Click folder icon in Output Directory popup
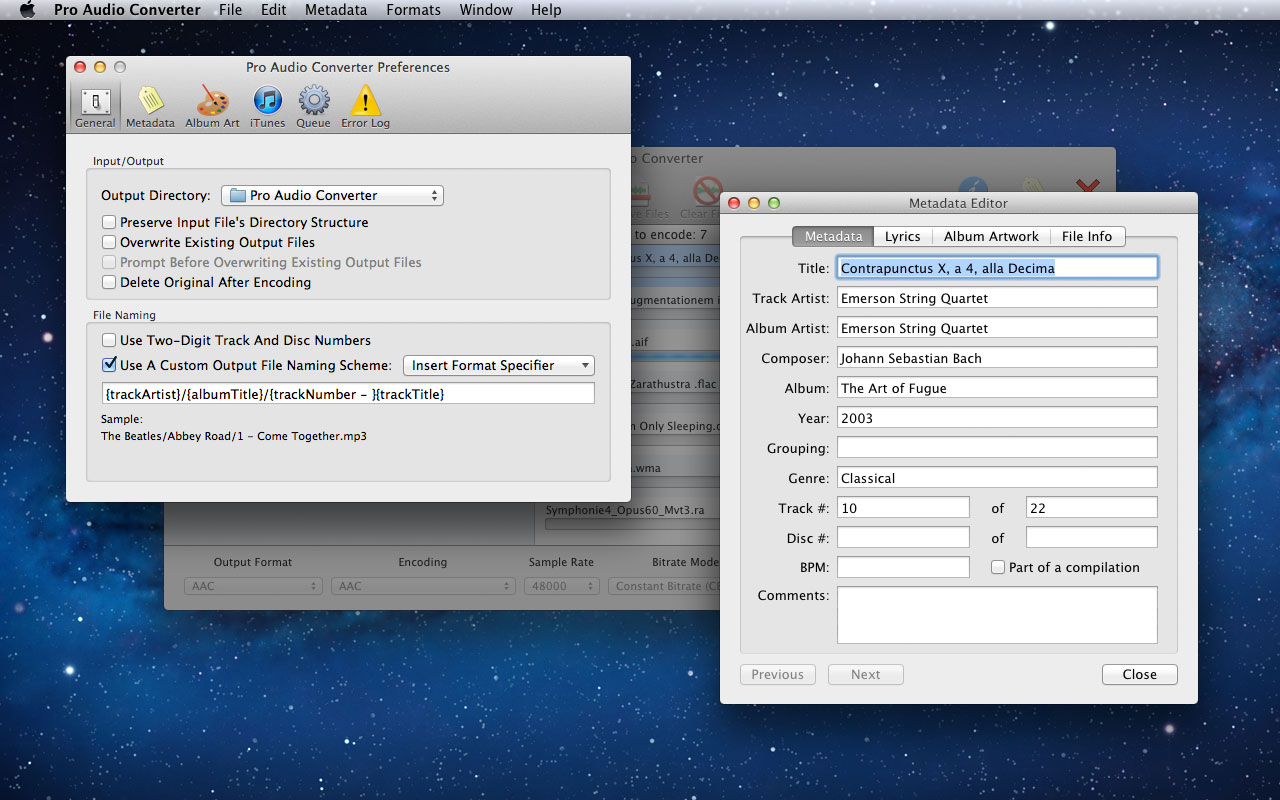The width and height of the screenshot is (1280, 800). pos(237,196)
